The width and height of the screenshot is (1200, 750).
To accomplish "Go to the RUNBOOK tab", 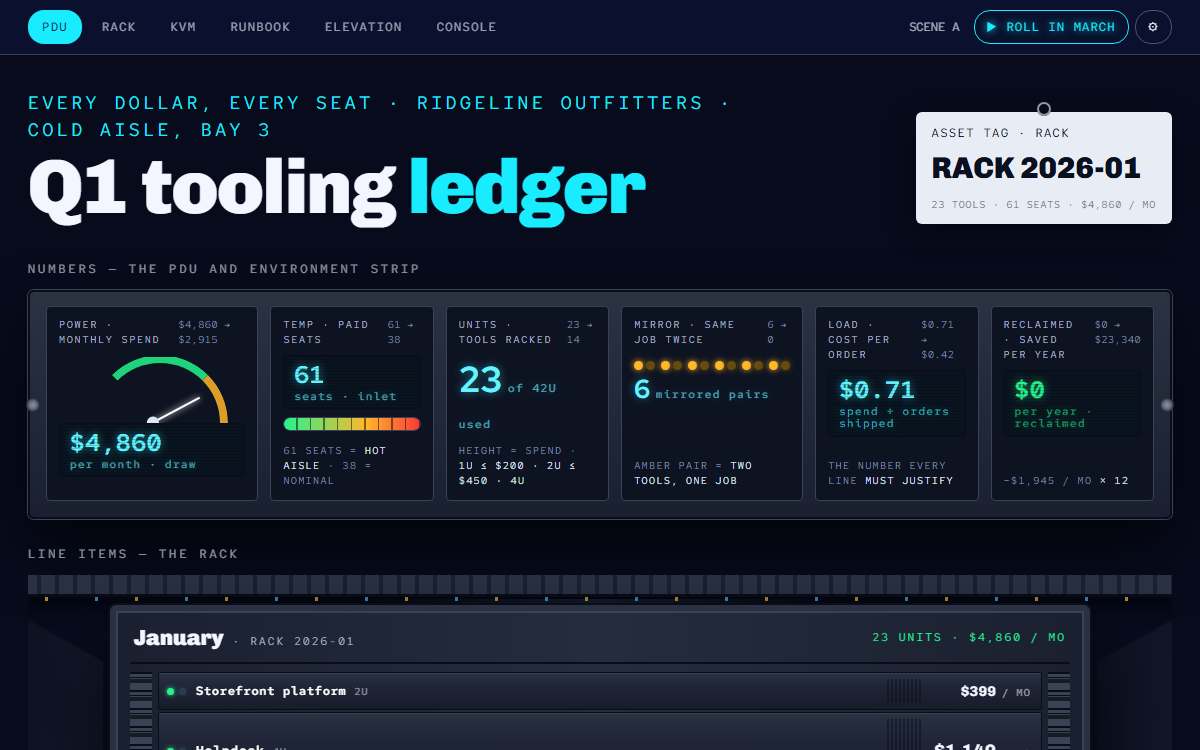I will coord(260,27).
